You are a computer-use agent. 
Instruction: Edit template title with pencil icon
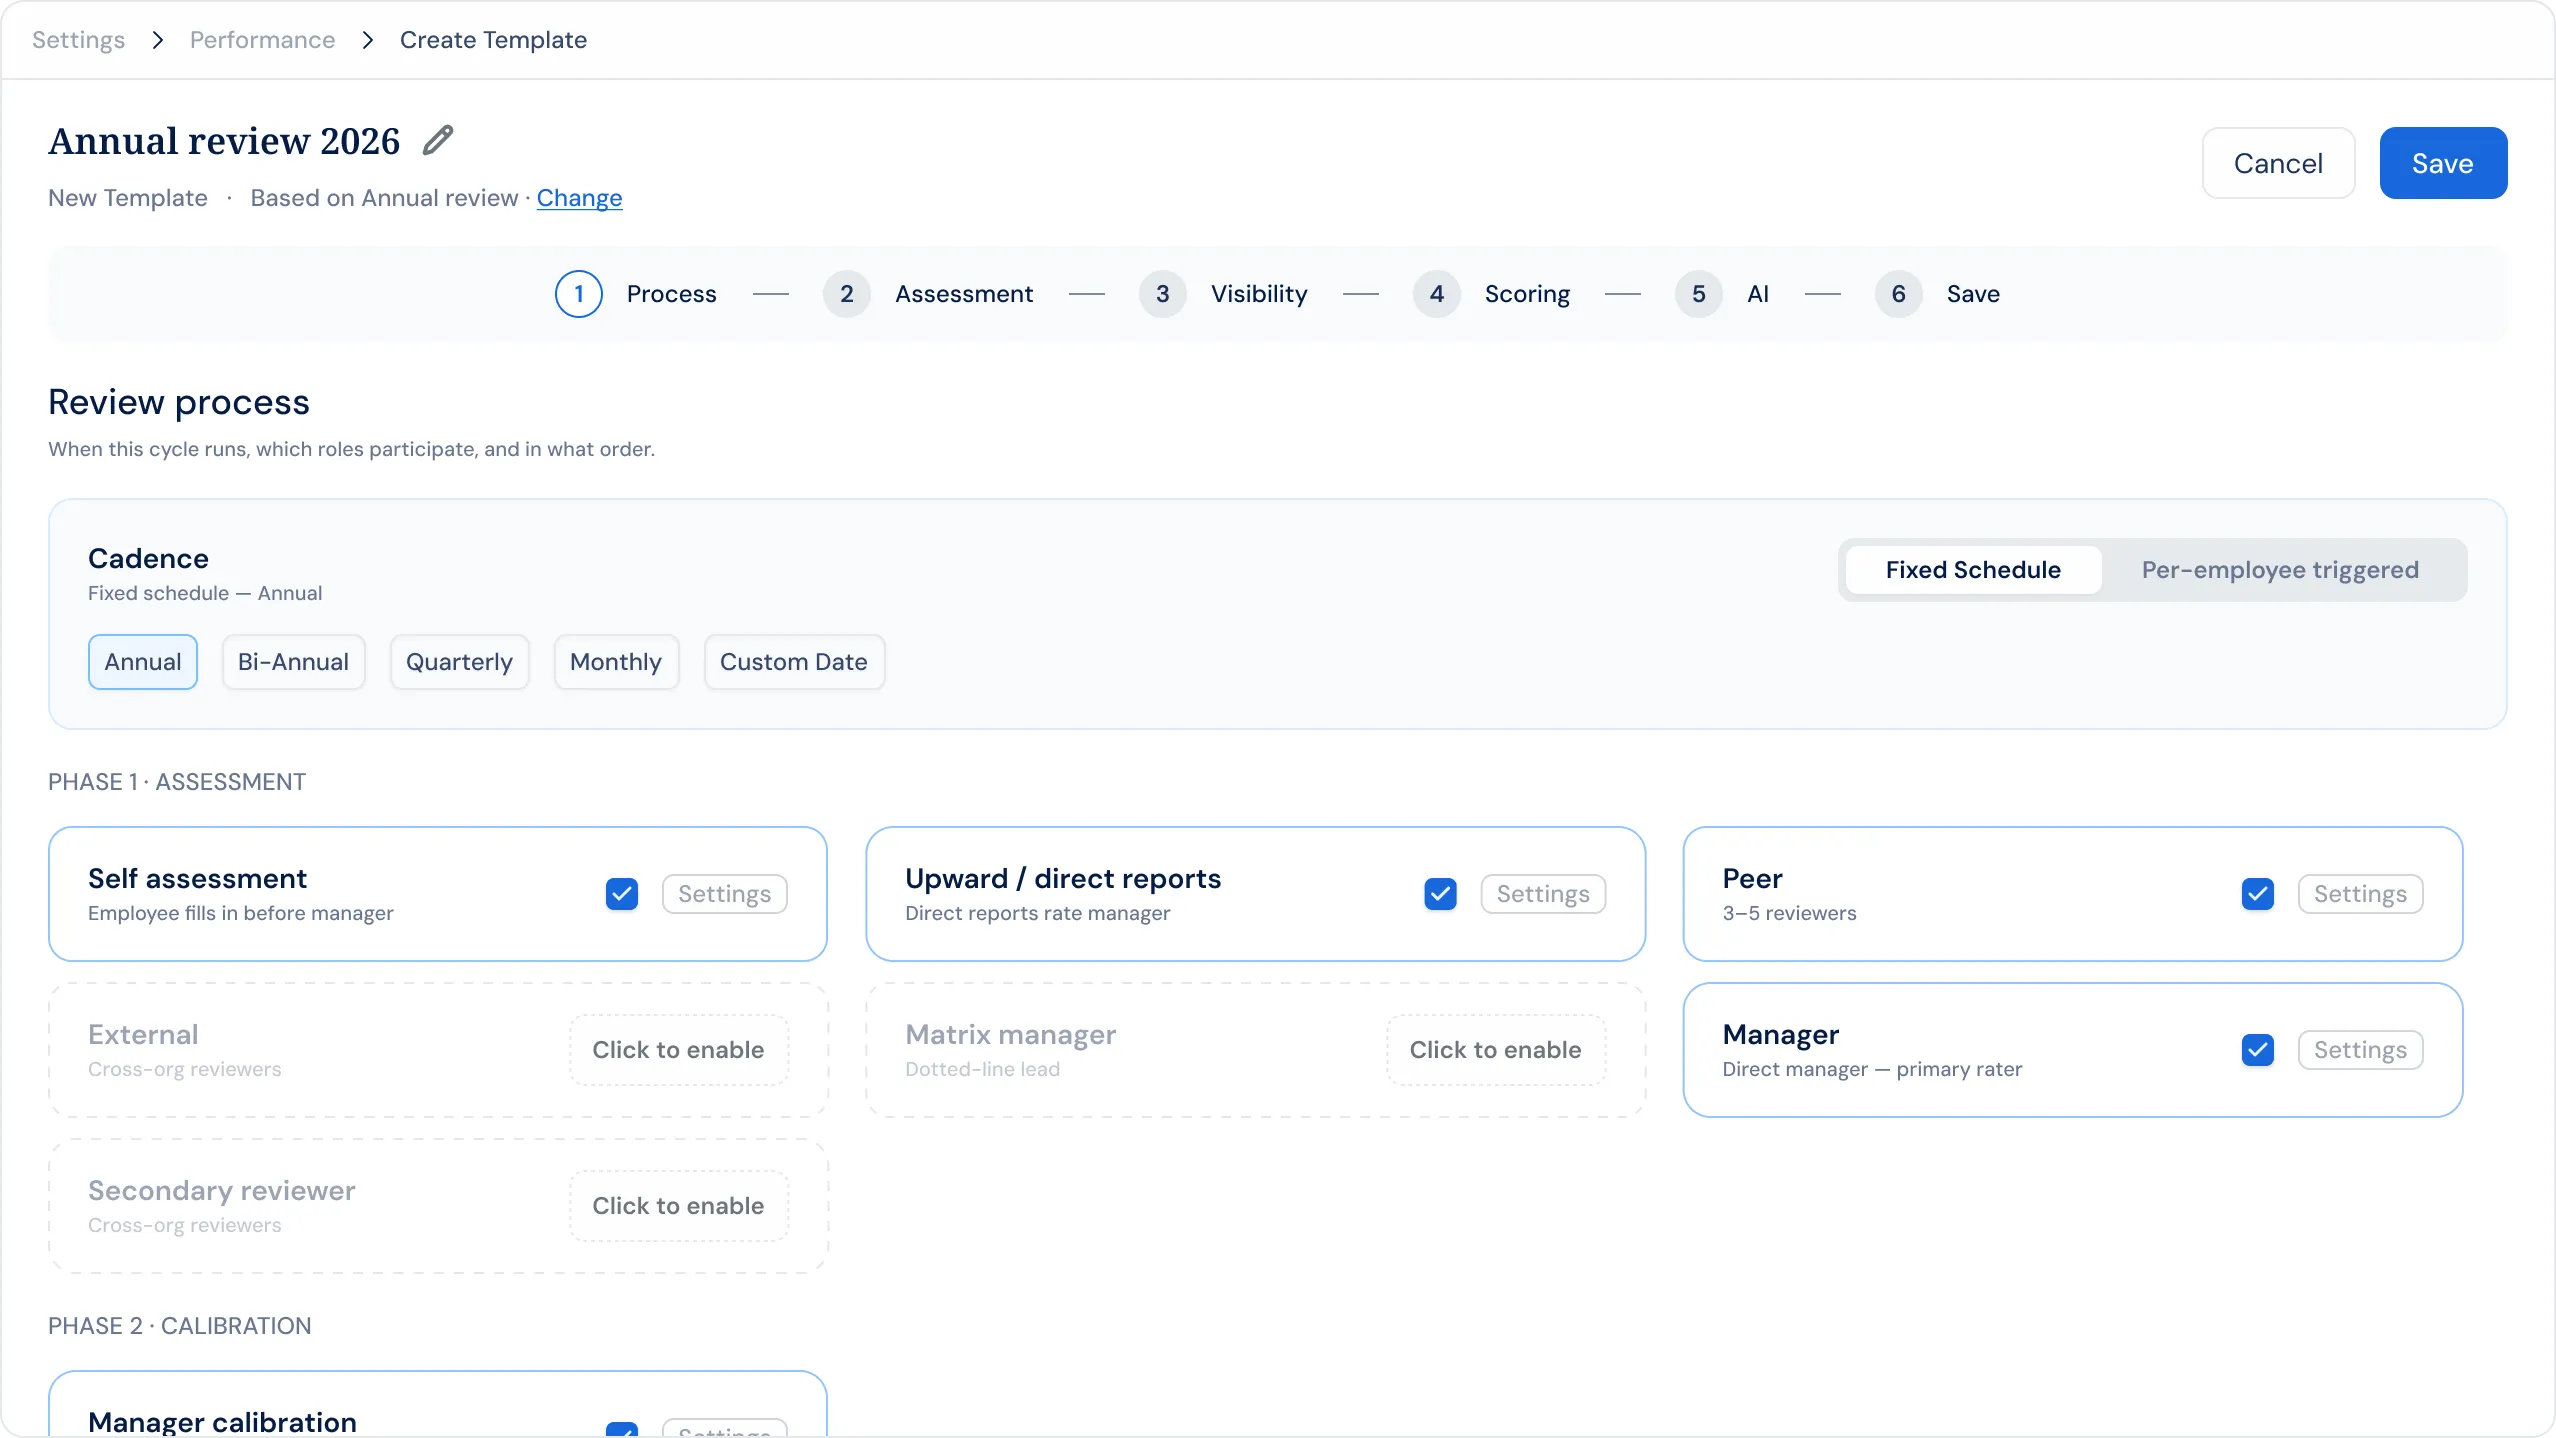438,140
